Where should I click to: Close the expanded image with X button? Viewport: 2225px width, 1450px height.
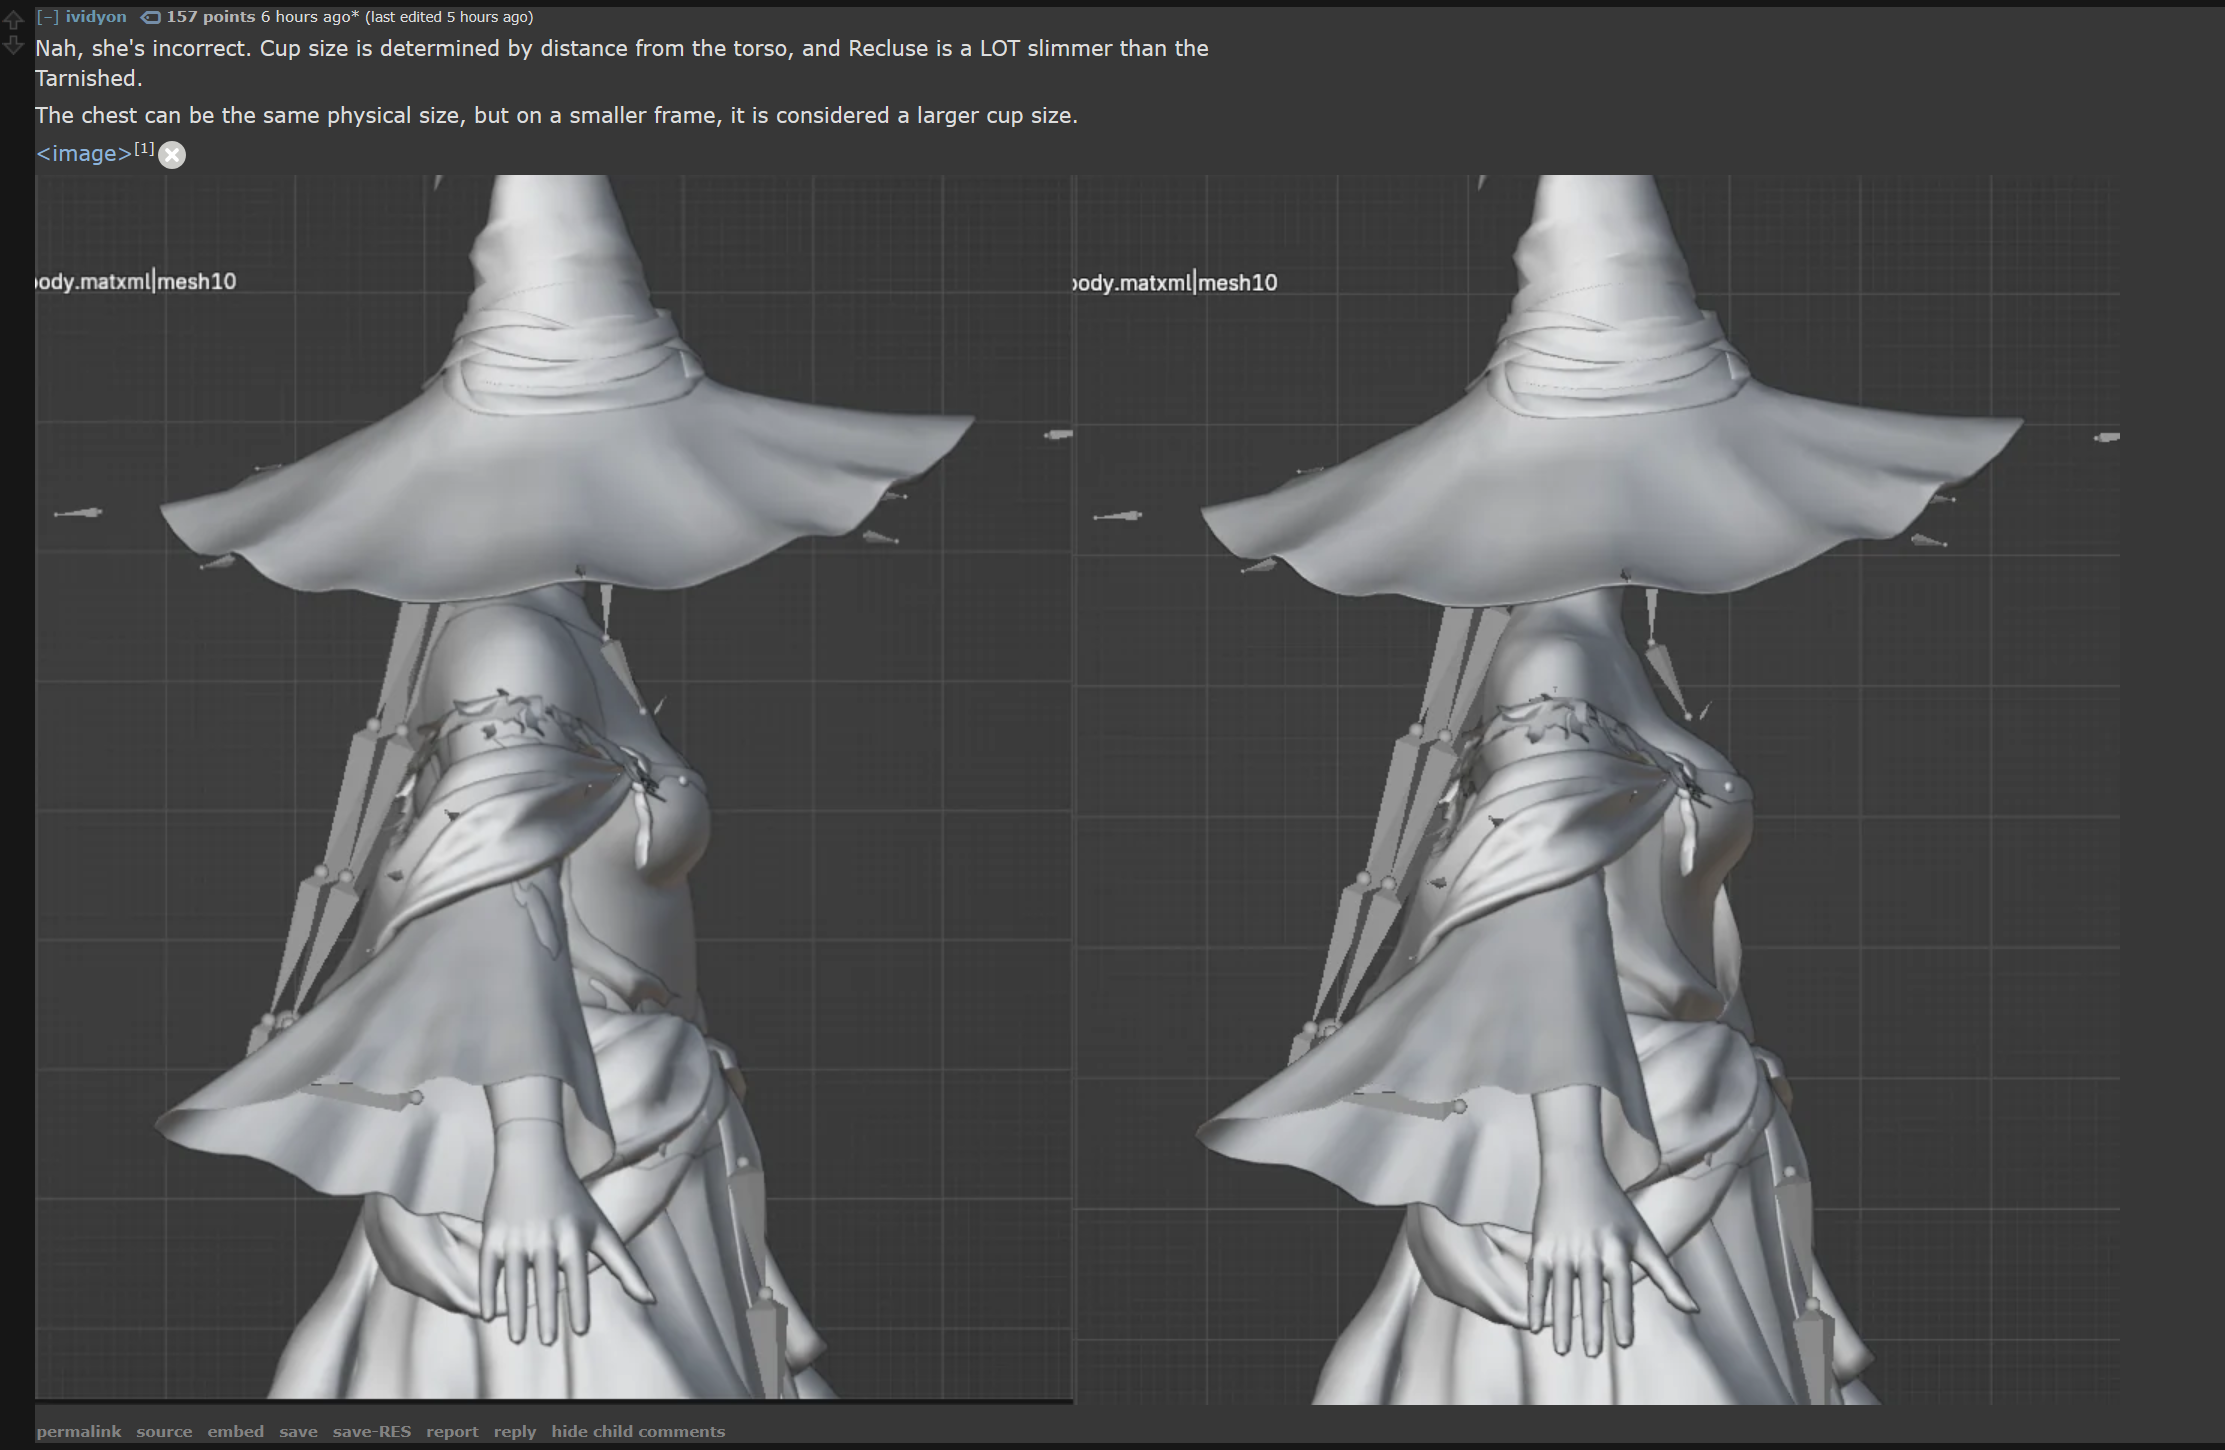(172, 155)
